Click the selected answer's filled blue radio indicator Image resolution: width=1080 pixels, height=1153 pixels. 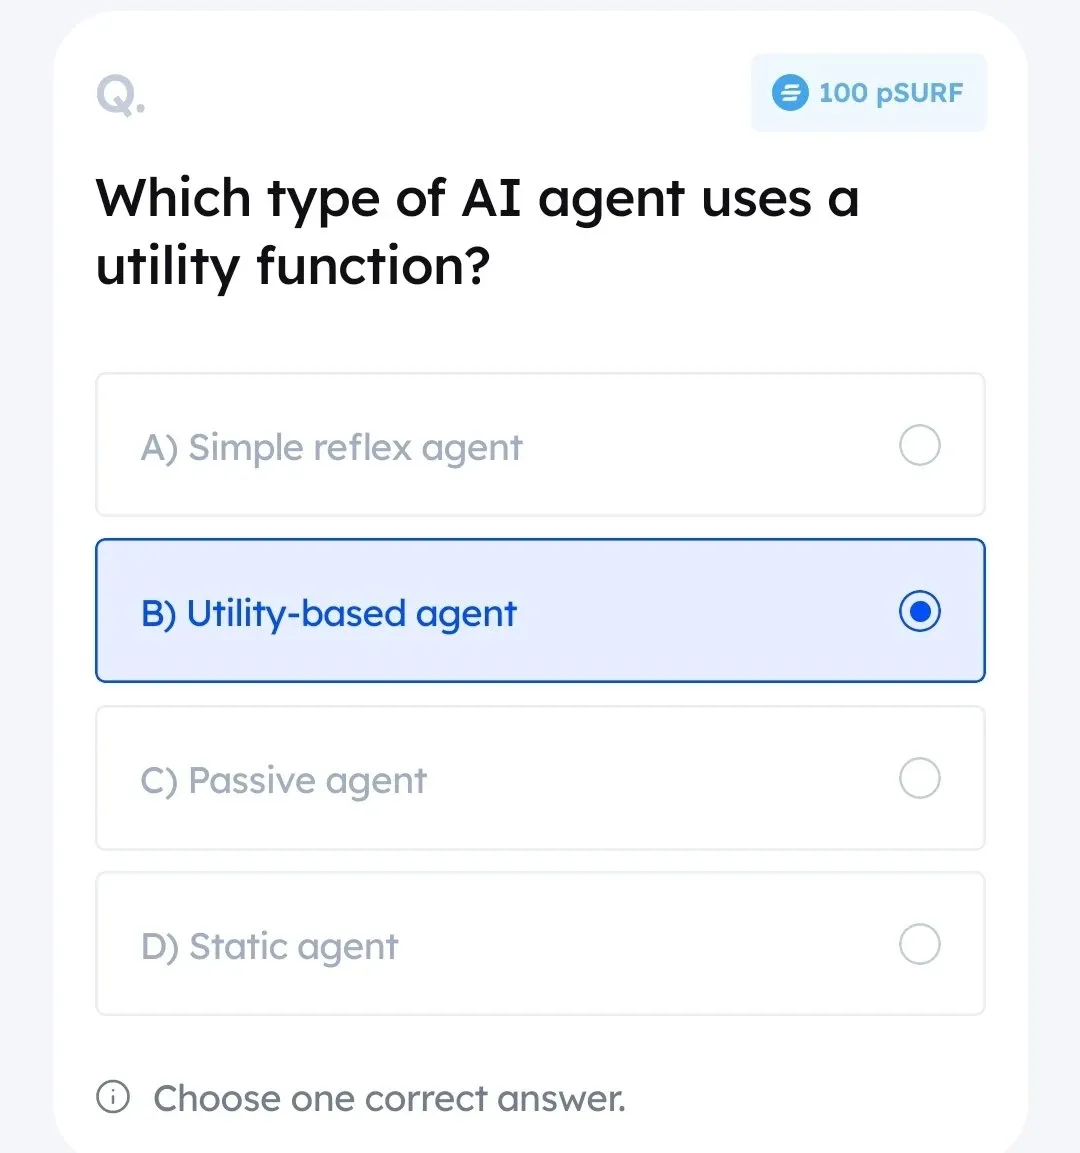pos(919,611)
